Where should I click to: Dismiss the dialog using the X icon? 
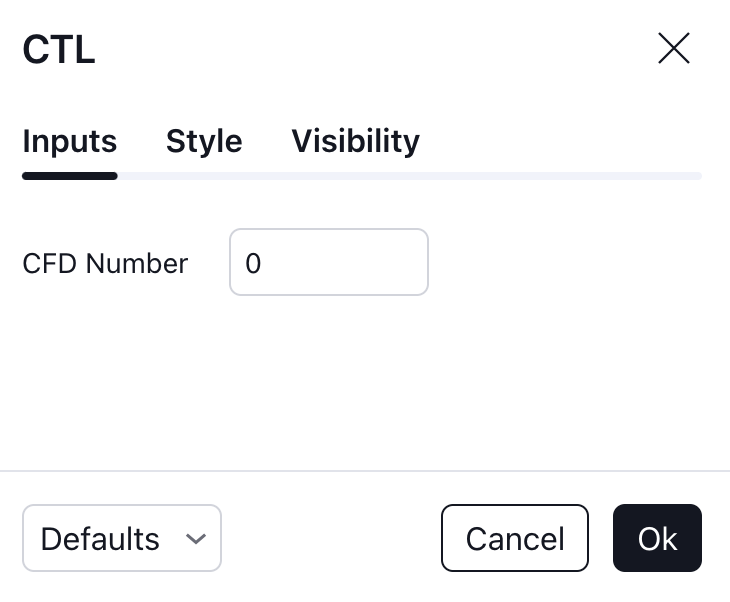tap(674, 48)
